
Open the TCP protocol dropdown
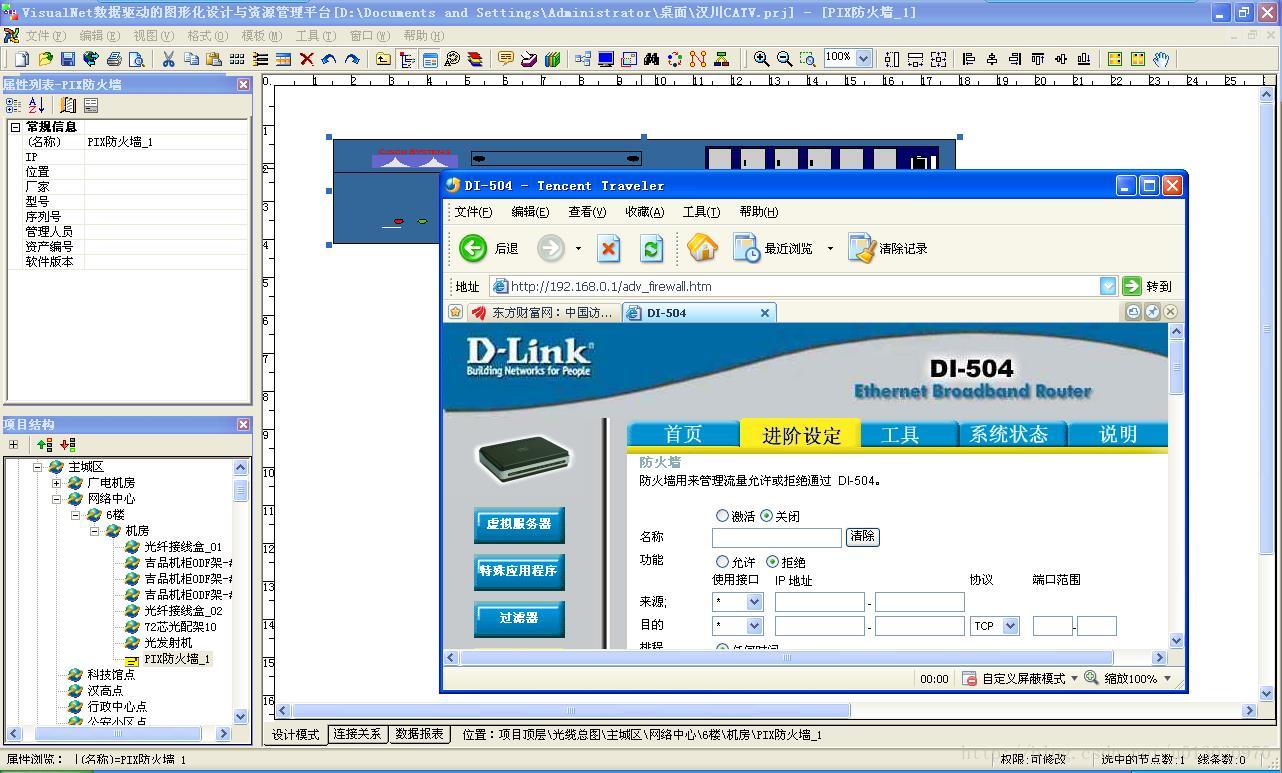1010,626
